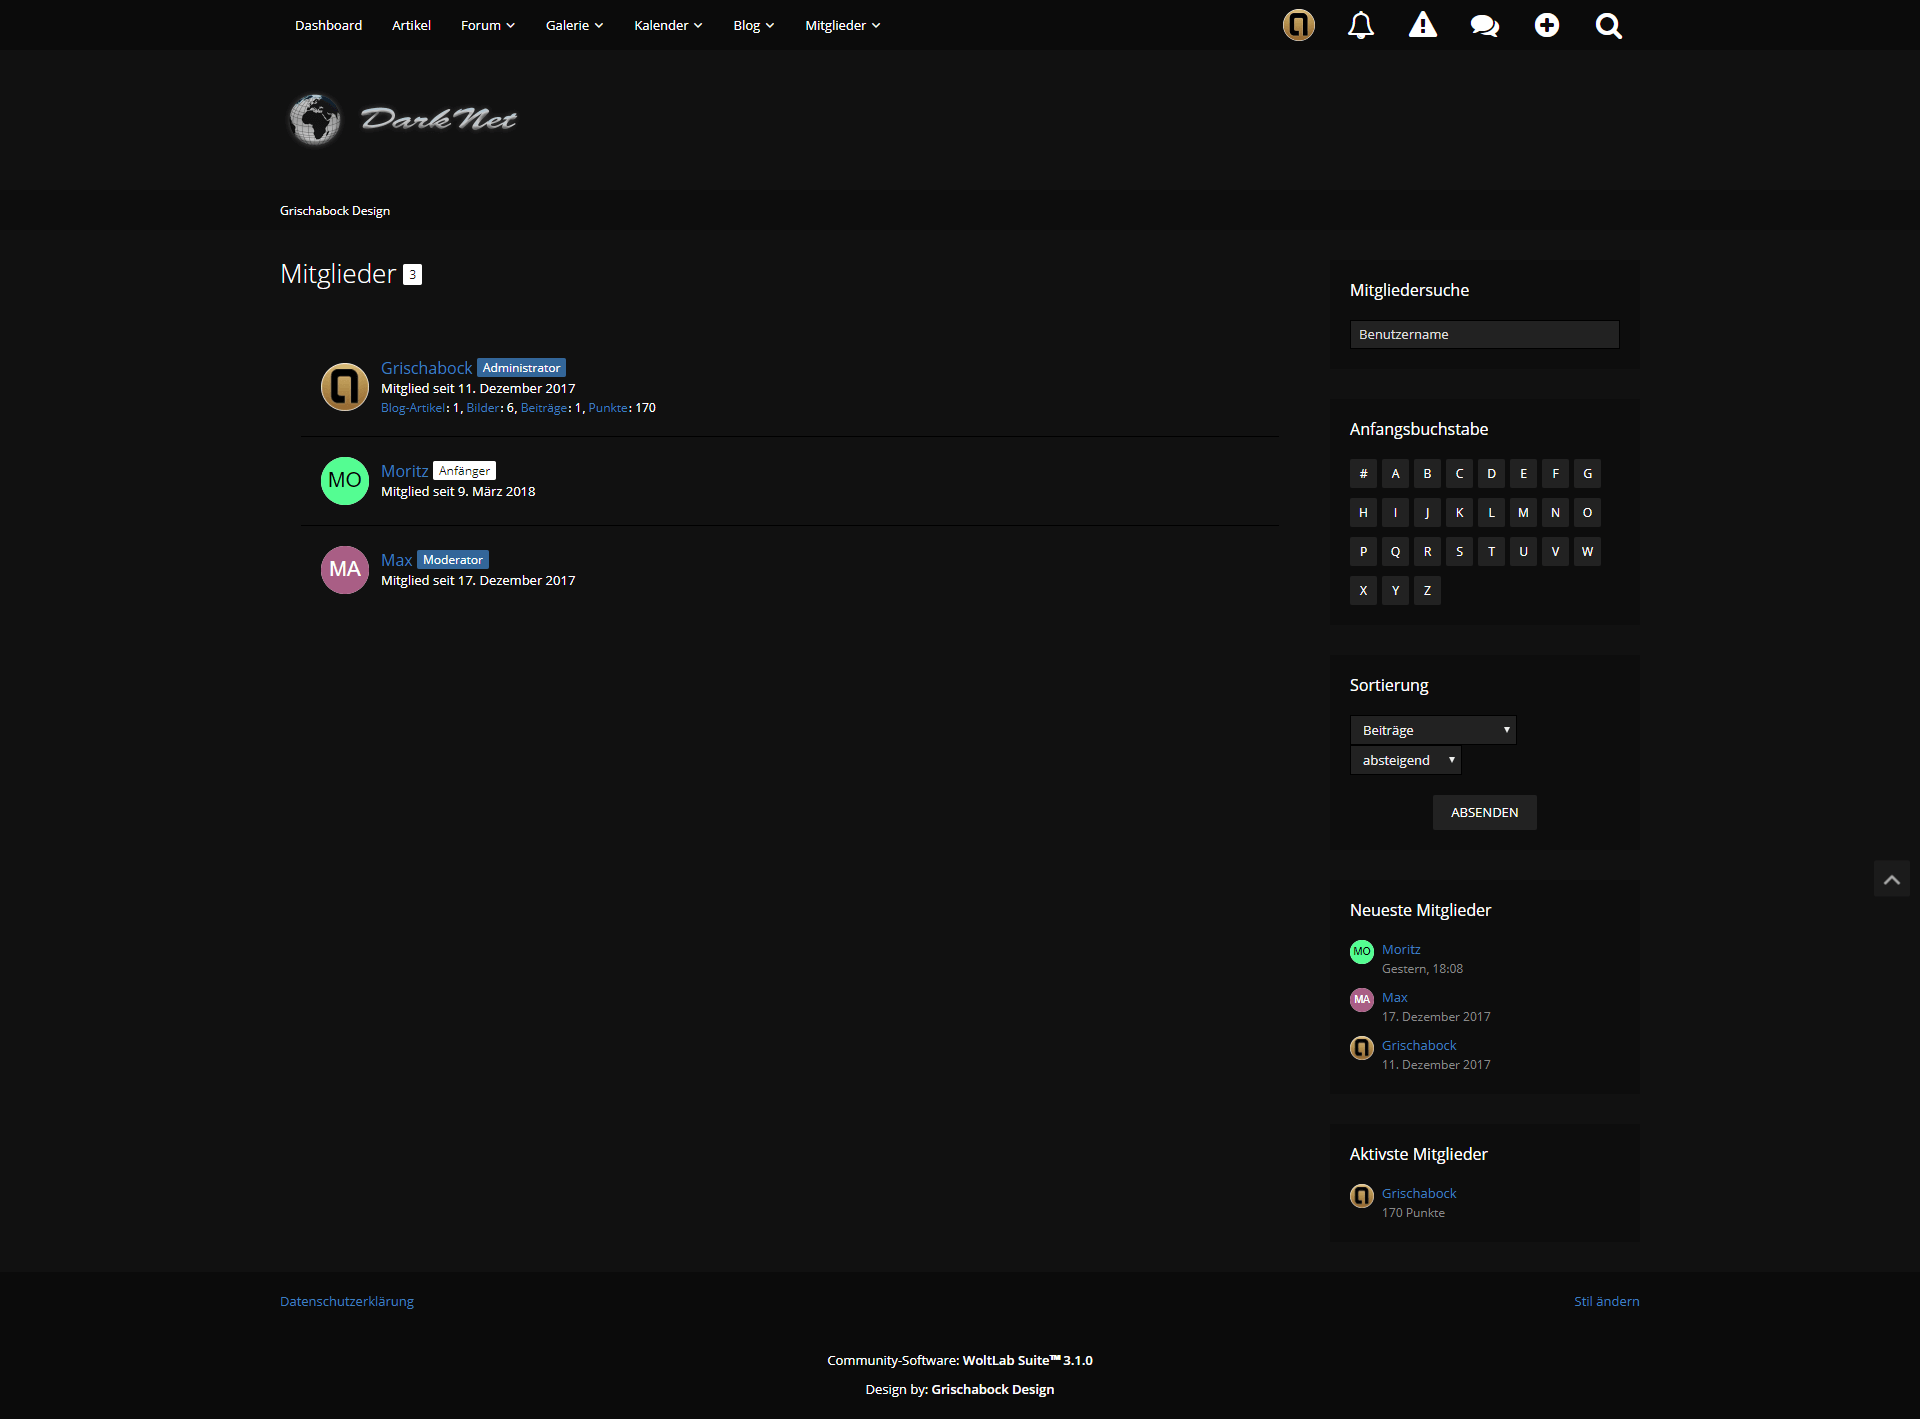Open the Stil ändern link
The height and width of the screenshot is (1419, 1920).
(1606, 1301)
